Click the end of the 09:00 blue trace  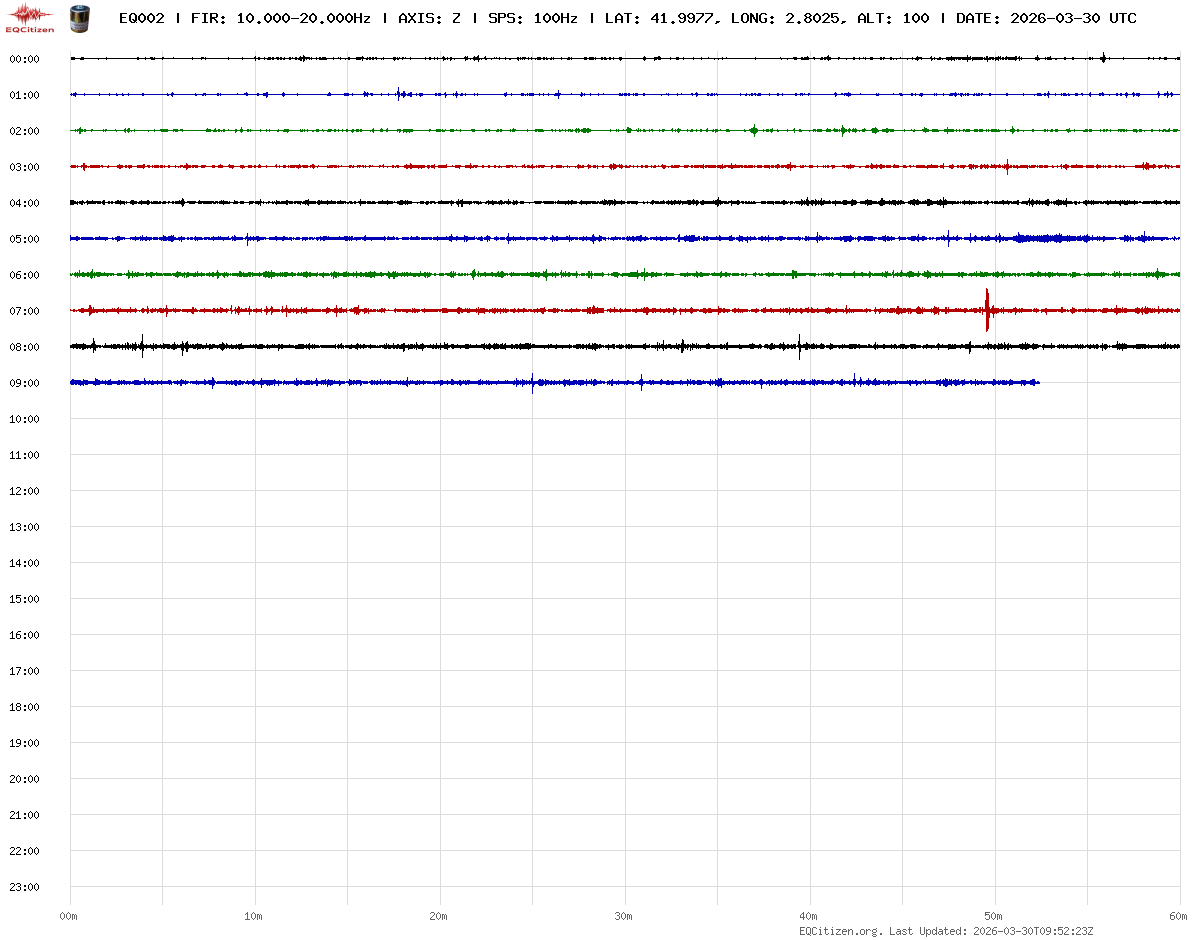[x=1038, y=382]
